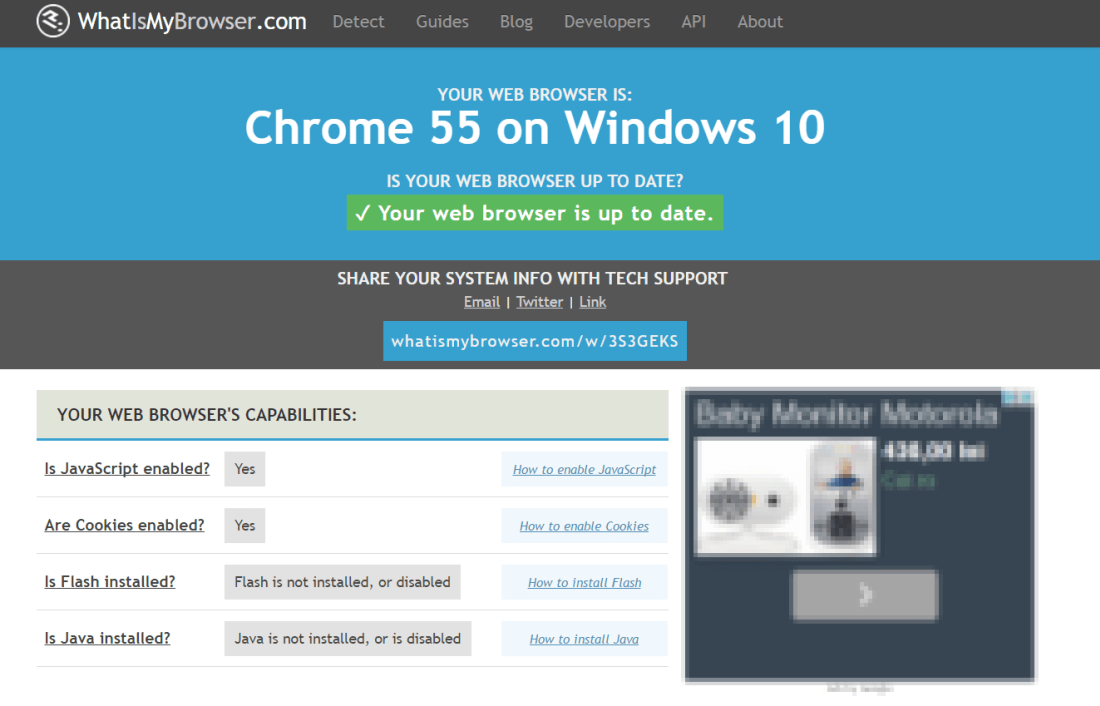The width and height of the screenshot is (1100, 706).
Task: Click the JavaScript 'Yes' status value
Action: tap(245, 469)
